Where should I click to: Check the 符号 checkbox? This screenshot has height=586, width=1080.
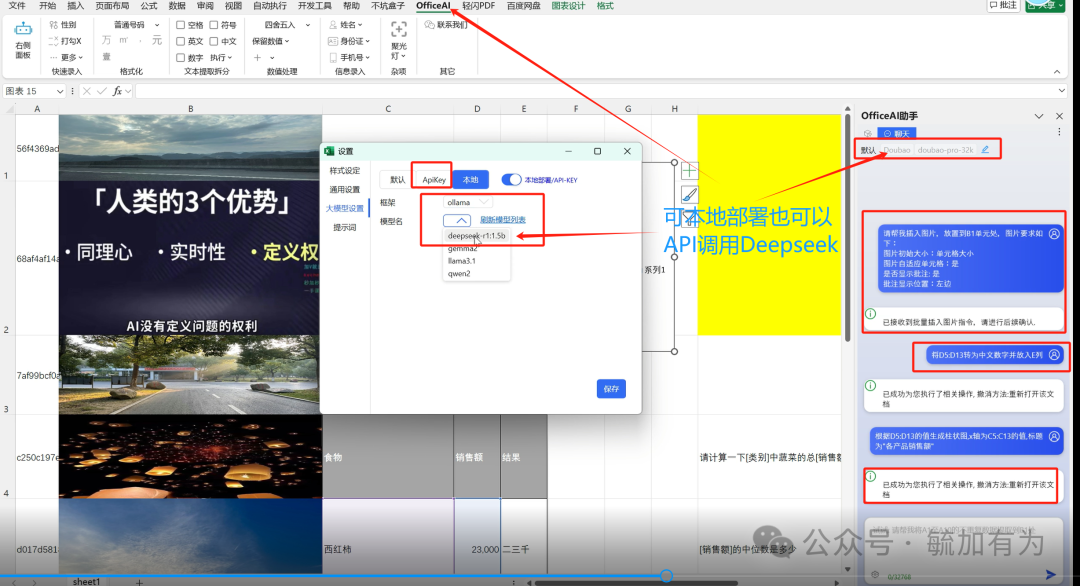click(x=214, y=25)
